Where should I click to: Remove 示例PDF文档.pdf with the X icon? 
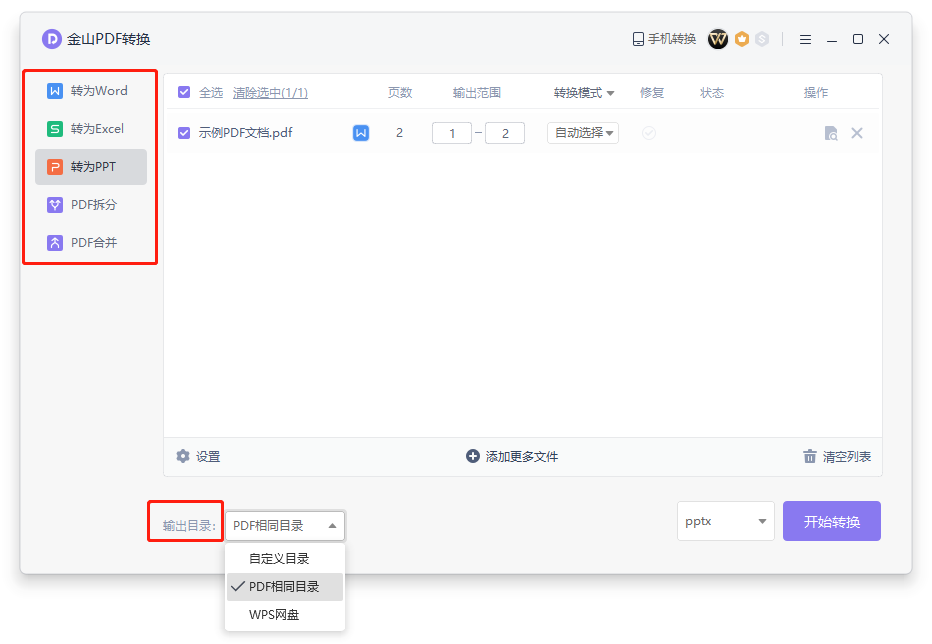pyautogui.click(x=857, y=133)
